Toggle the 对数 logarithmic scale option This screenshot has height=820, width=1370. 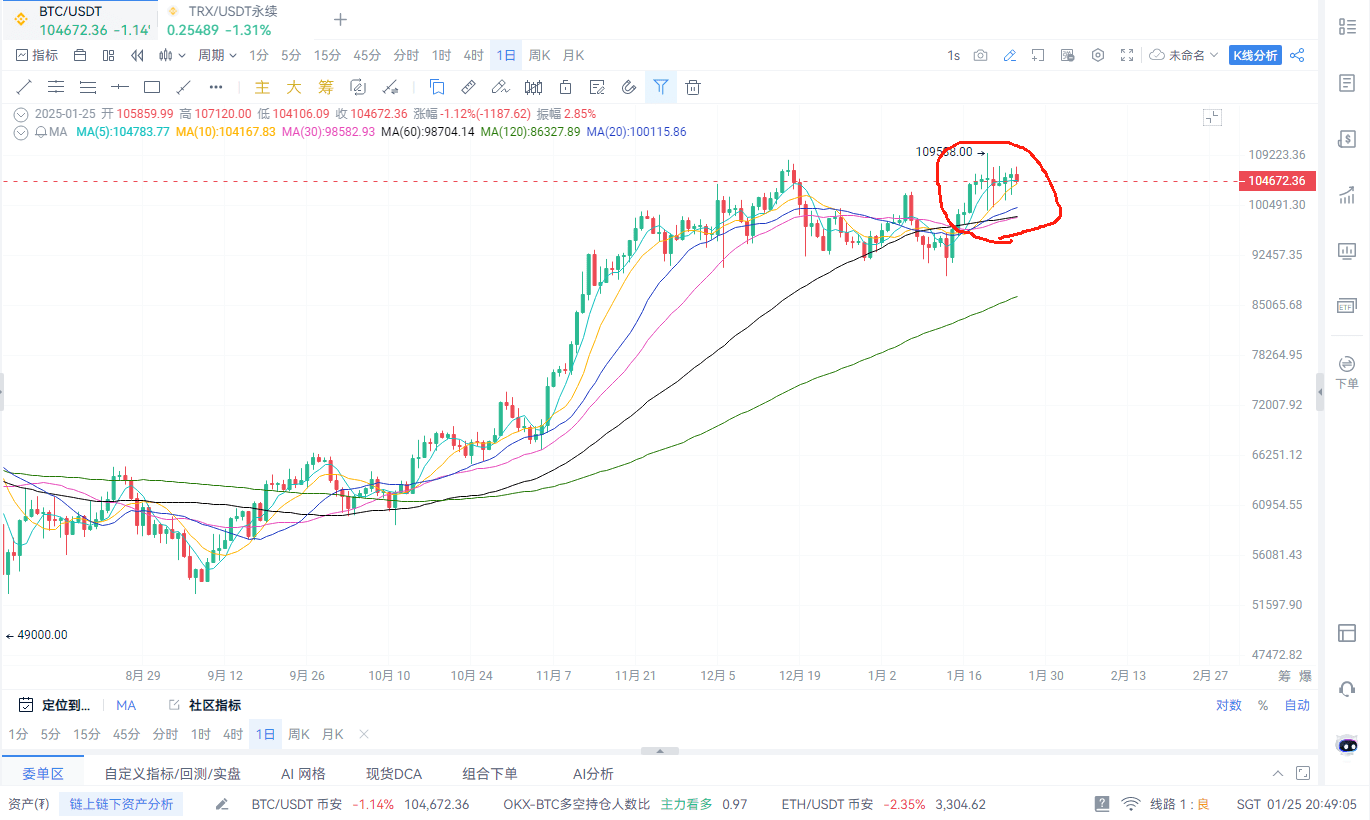pyautogui.click(x=1228, y=705)
